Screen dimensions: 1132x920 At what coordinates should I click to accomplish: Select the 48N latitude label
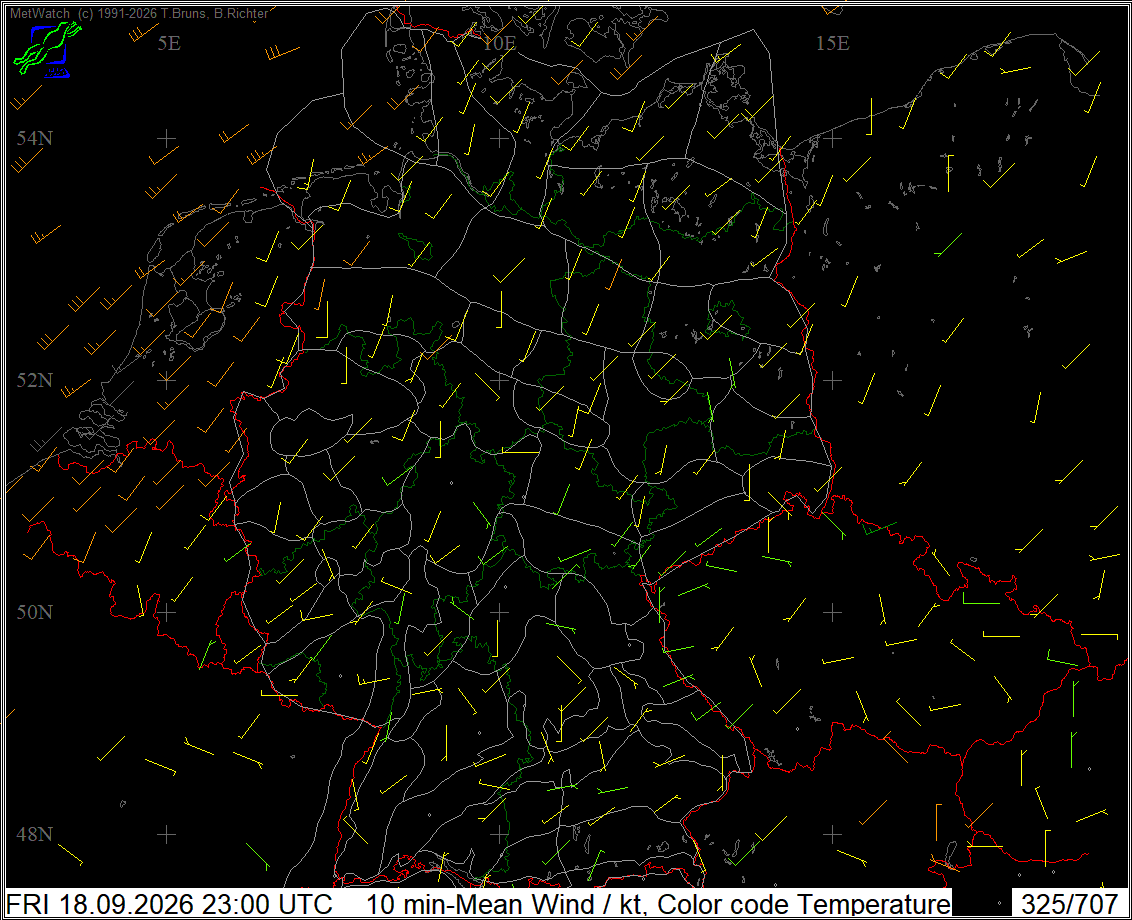35,834
